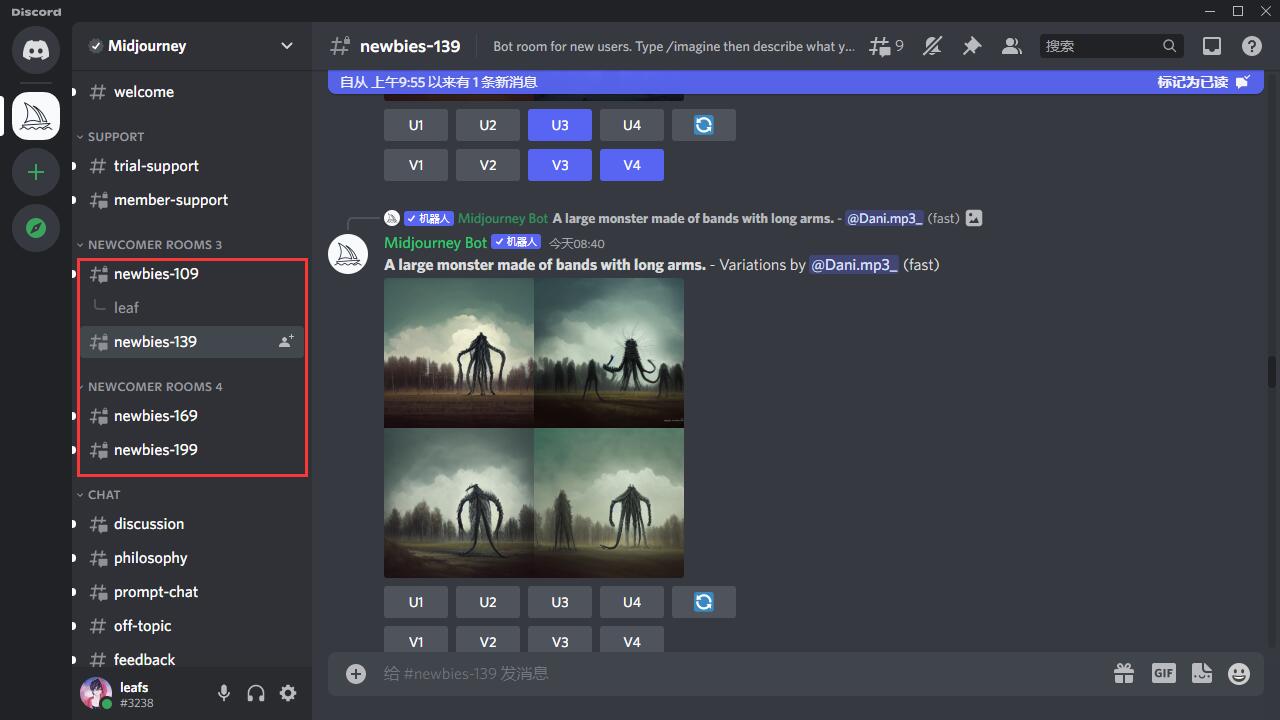
Task: Toggle microphone mute
Action: point(224,693)
